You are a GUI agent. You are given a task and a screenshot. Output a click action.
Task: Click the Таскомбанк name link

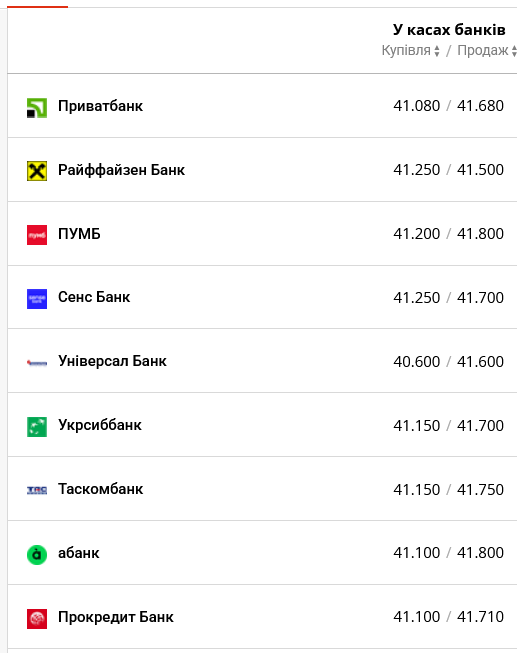pos(100,489)
